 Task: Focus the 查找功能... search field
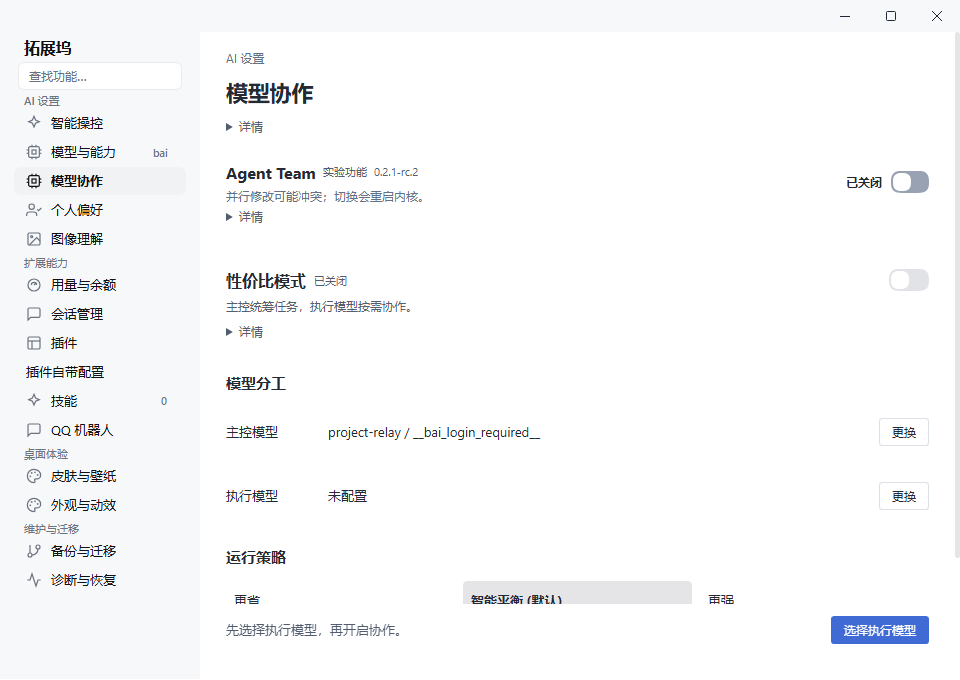point(100,77)
